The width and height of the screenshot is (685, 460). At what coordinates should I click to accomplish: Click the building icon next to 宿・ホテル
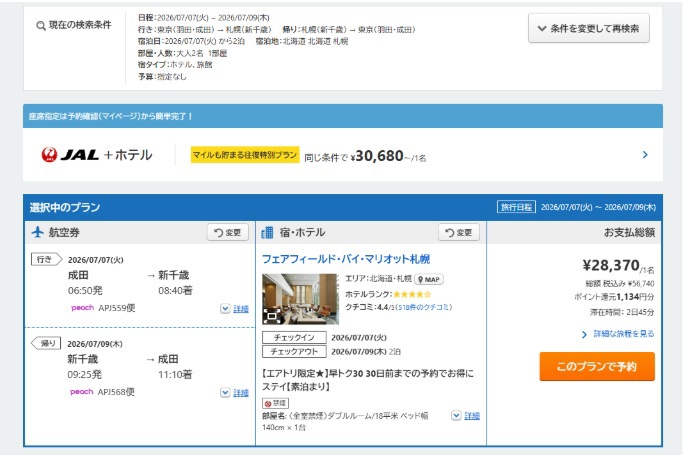click(267, 232)
